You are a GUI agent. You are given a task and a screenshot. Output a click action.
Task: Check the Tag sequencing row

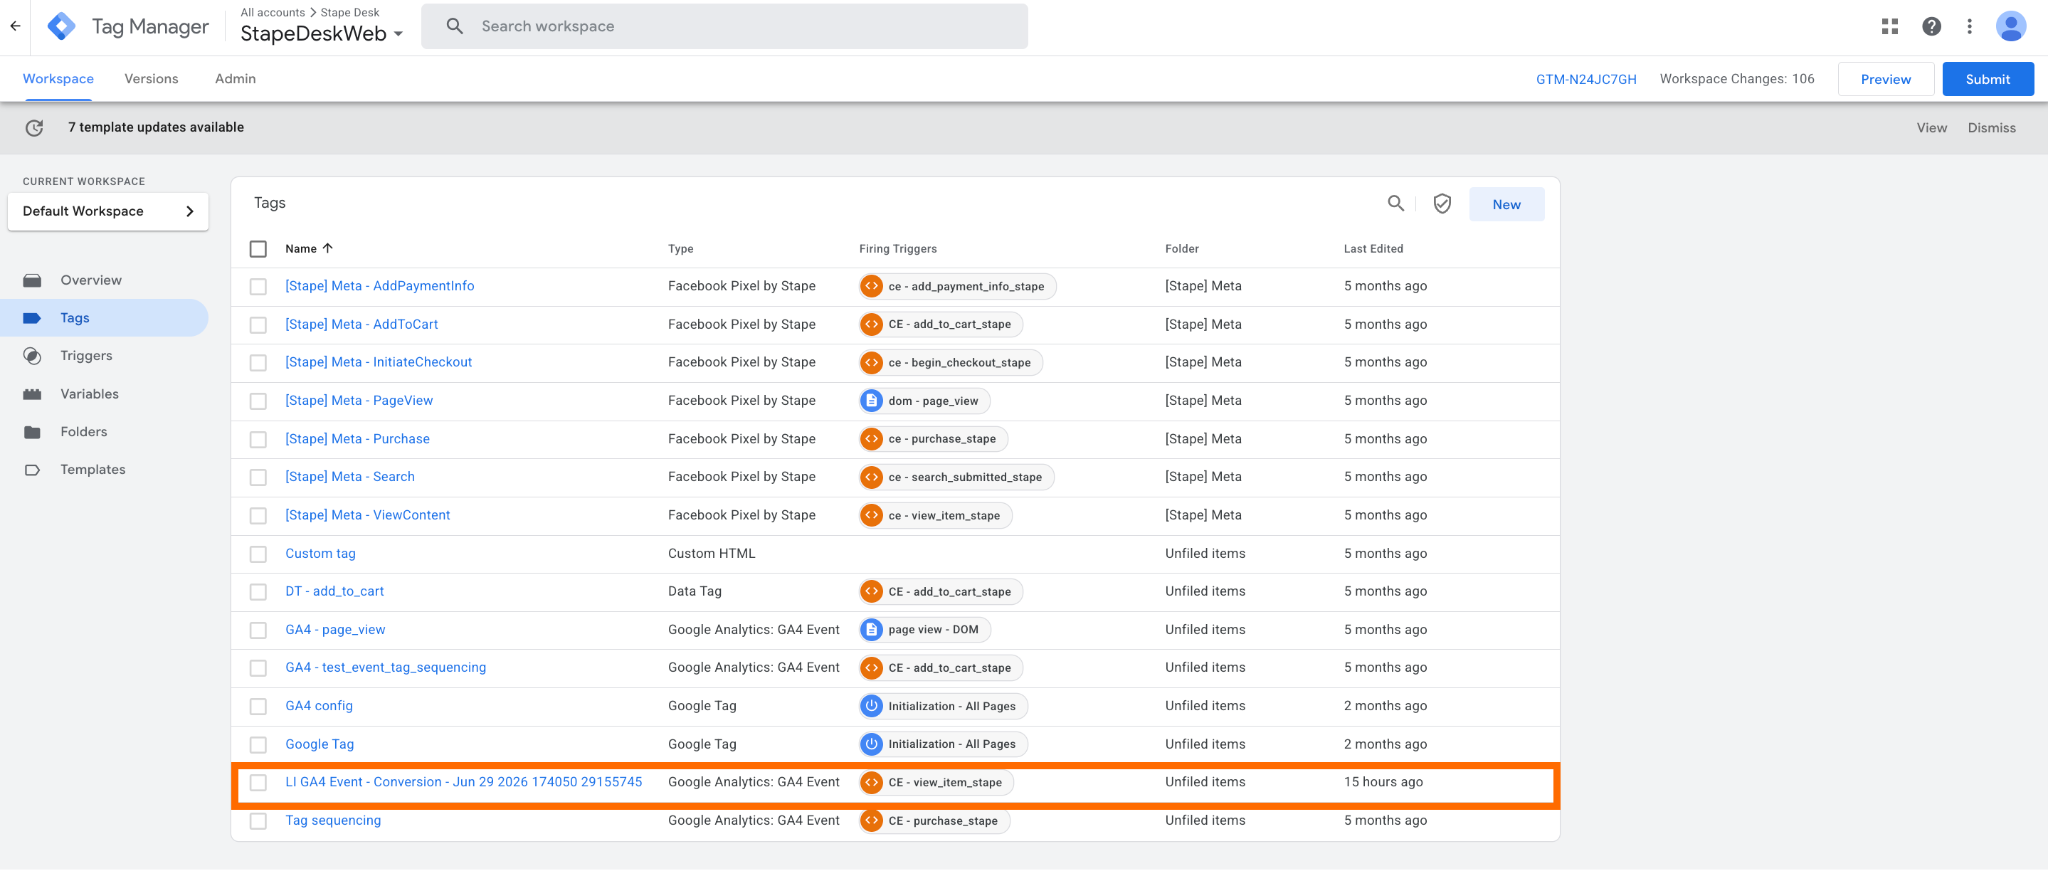(x=258, y=821)
